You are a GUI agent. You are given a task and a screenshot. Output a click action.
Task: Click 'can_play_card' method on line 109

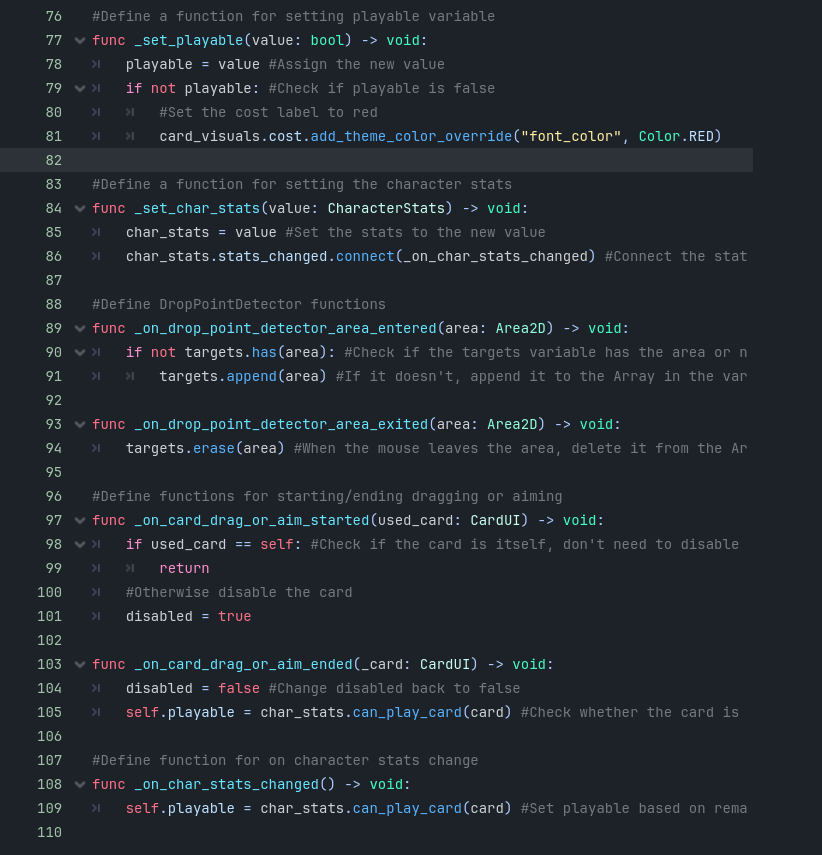pyautogui.click(x=407, y=808)
